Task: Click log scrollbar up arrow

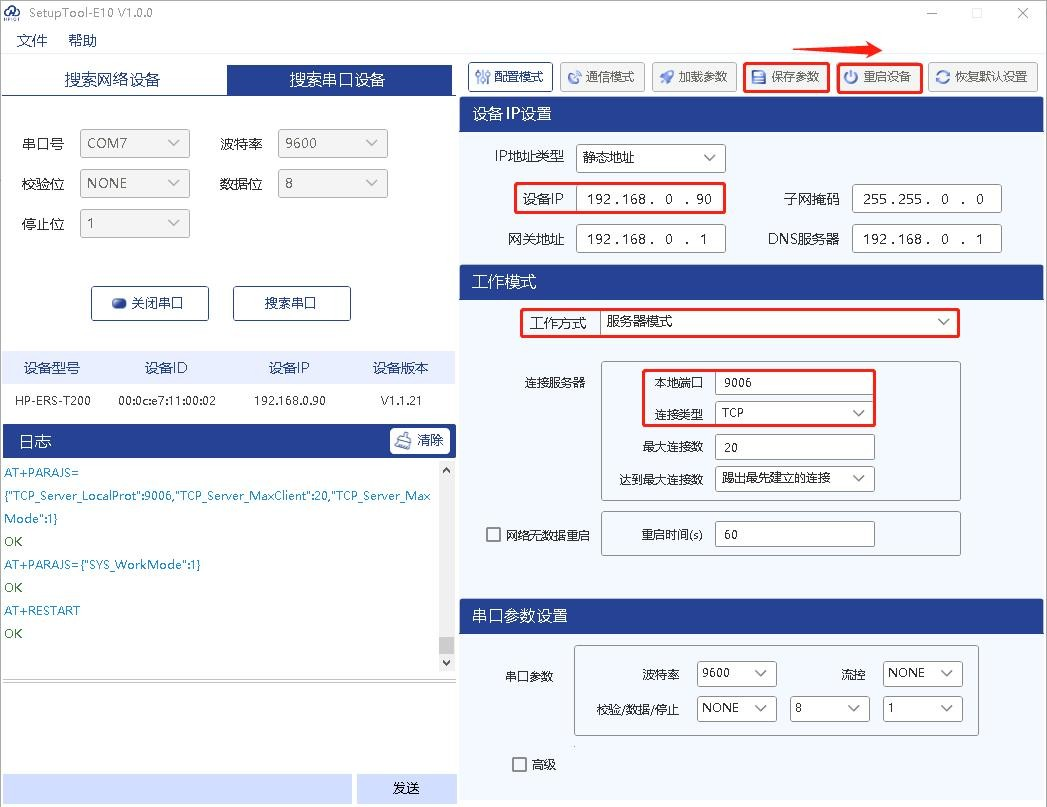Action: click(x=446, y=471)
